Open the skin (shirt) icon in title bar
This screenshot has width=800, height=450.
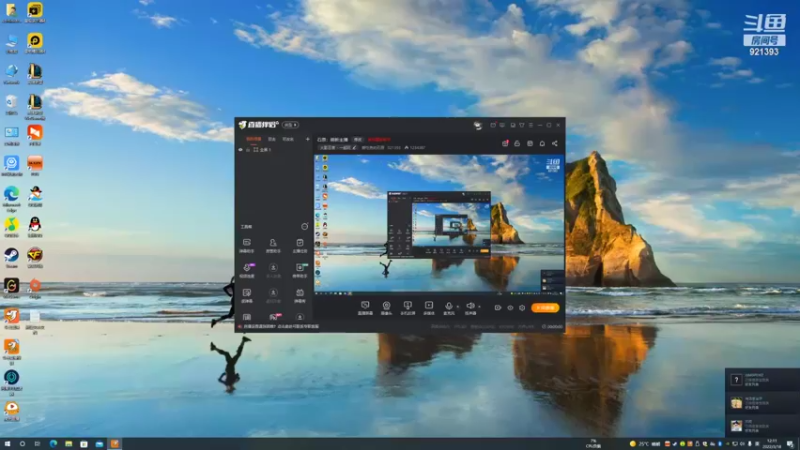[x=521, y=125]
